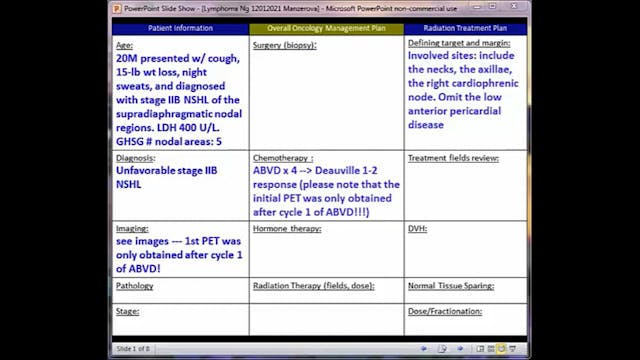
Task: Click the 'Surgery (biopsy):' label
Action: click(284, 45)
